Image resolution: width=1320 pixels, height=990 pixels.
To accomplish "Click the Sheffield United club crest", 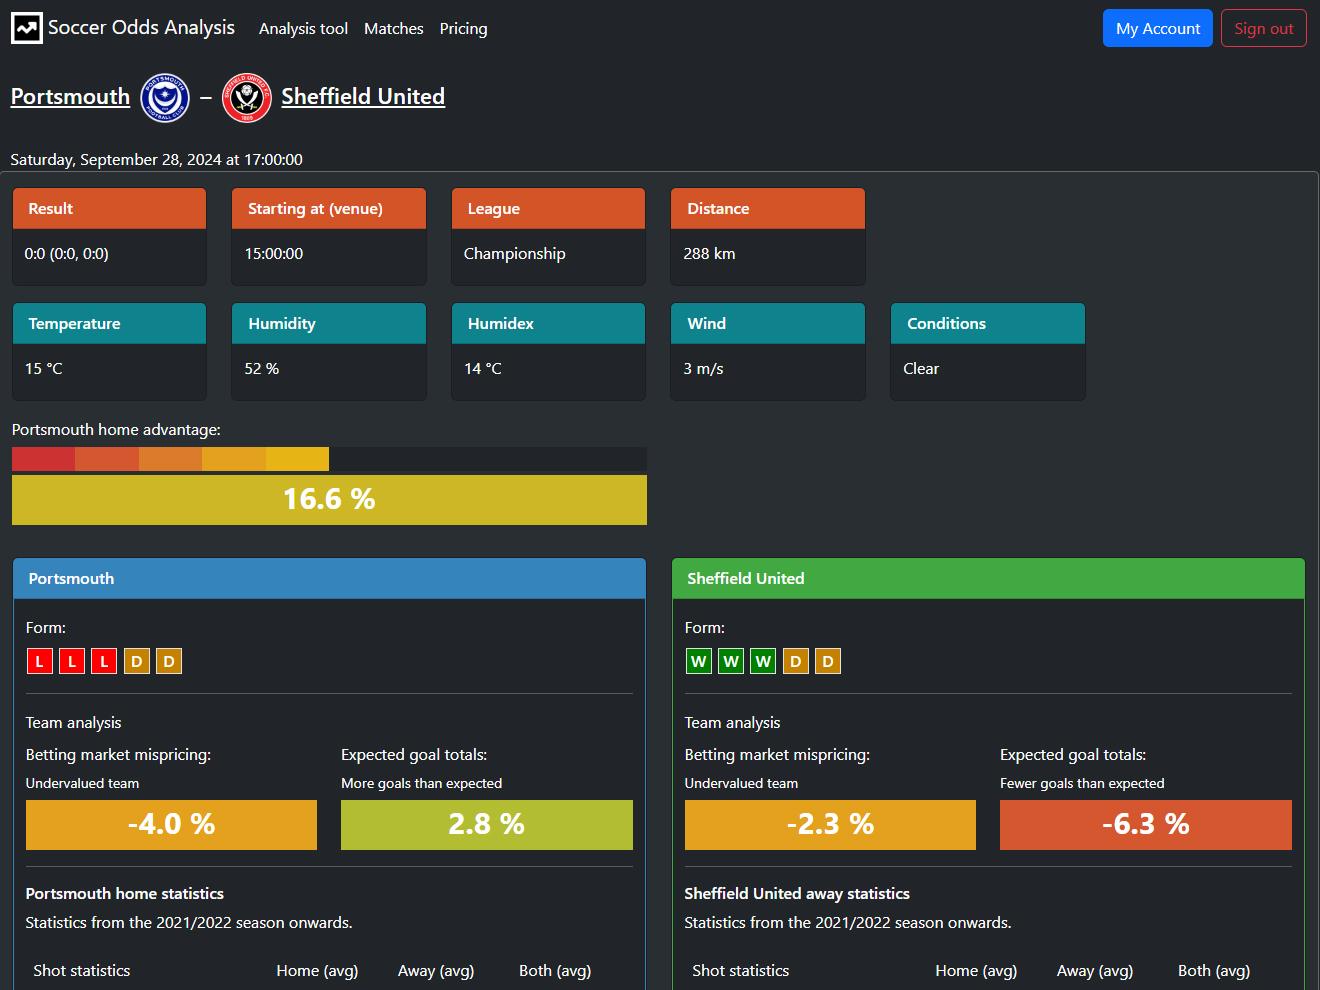I will click(x=246, y=97).
